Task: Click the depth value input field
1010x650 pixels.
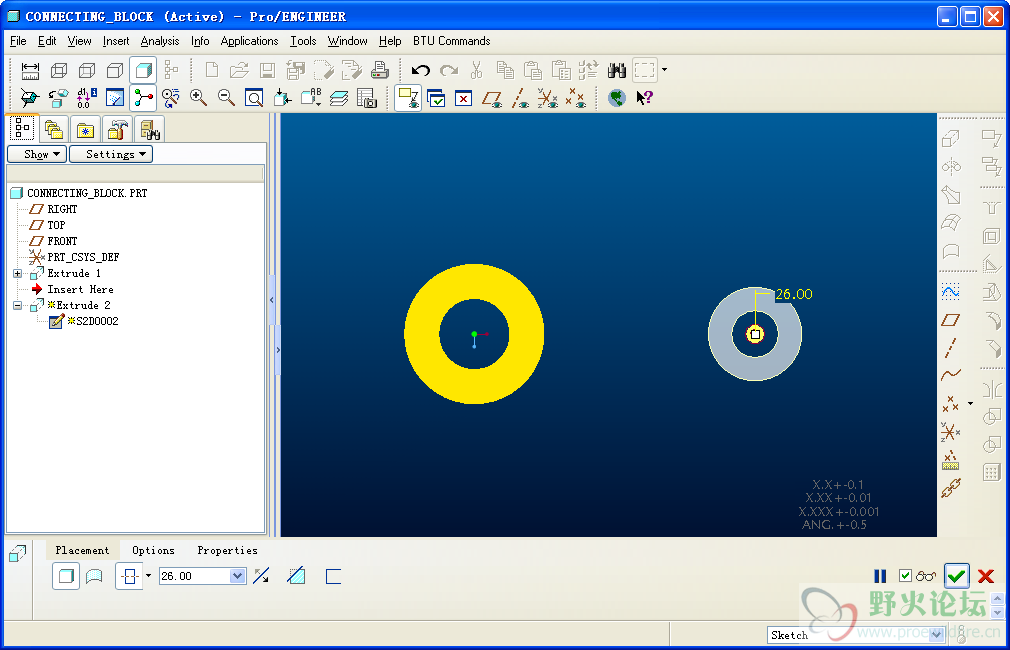Action: pyautogui.click(x=195, y=576)
